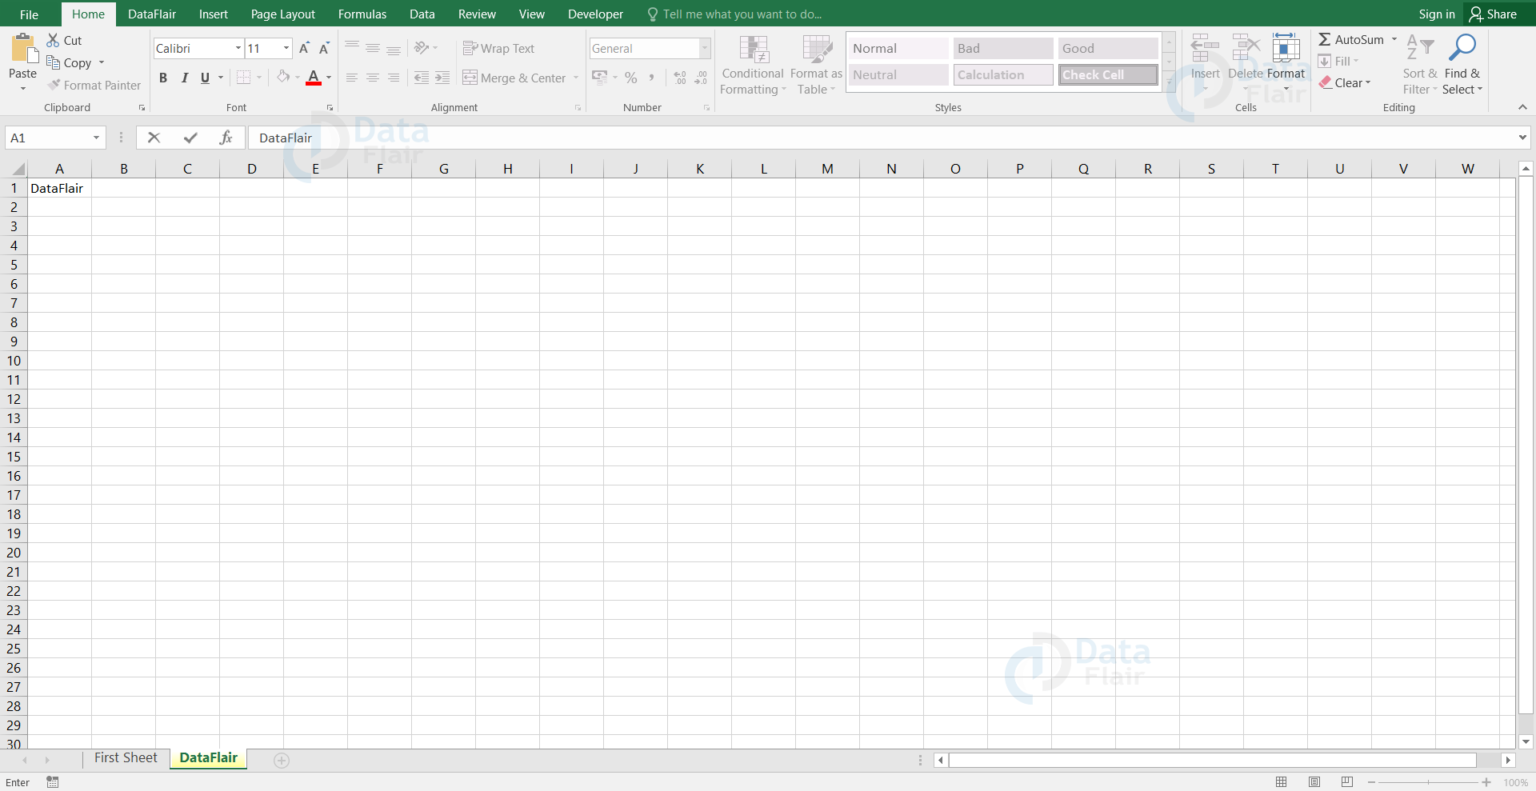This screenshot has height=791, width=1536.
Task: Click Sign in
Action: pyautogui.click(x=1437, y=14)
